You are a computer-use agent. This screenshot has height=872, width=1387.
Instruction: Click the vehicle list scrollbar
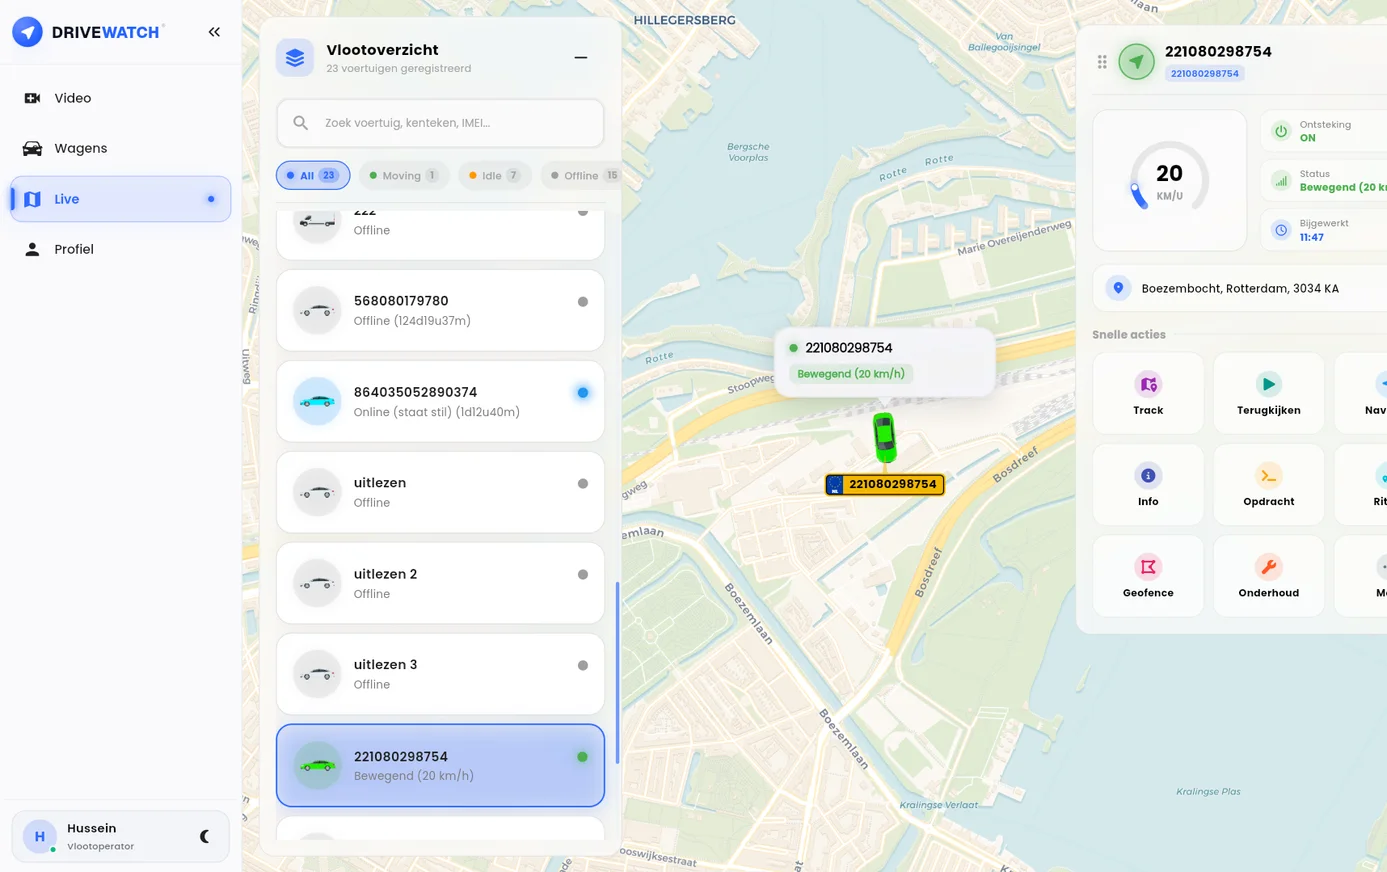[x=617, y=672]
